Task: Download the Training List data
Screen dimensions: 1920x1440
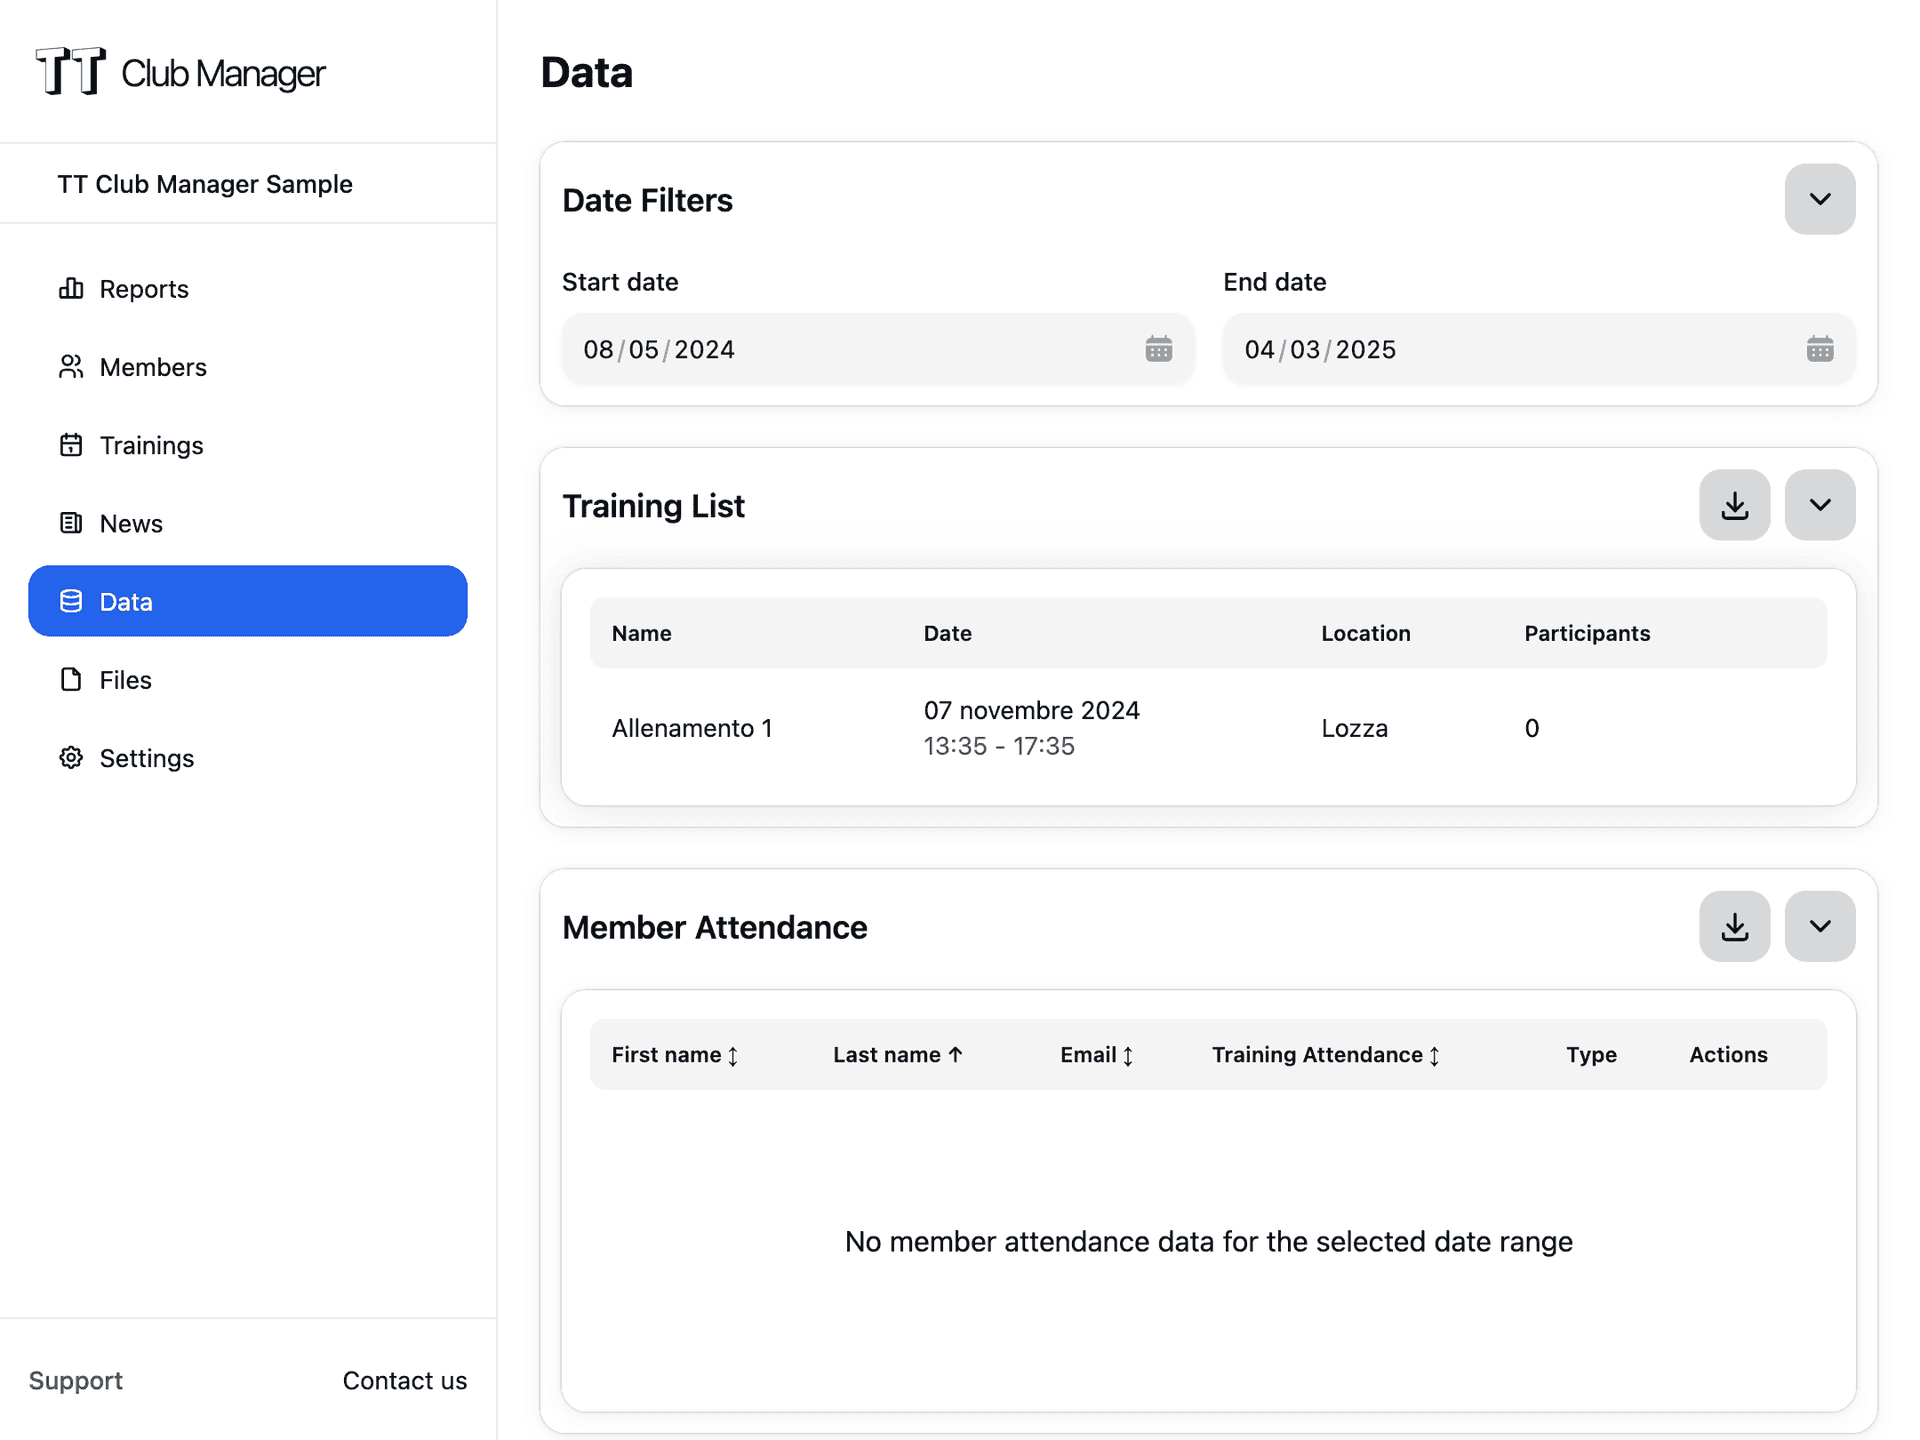Action: click(x=1734, y=505)
